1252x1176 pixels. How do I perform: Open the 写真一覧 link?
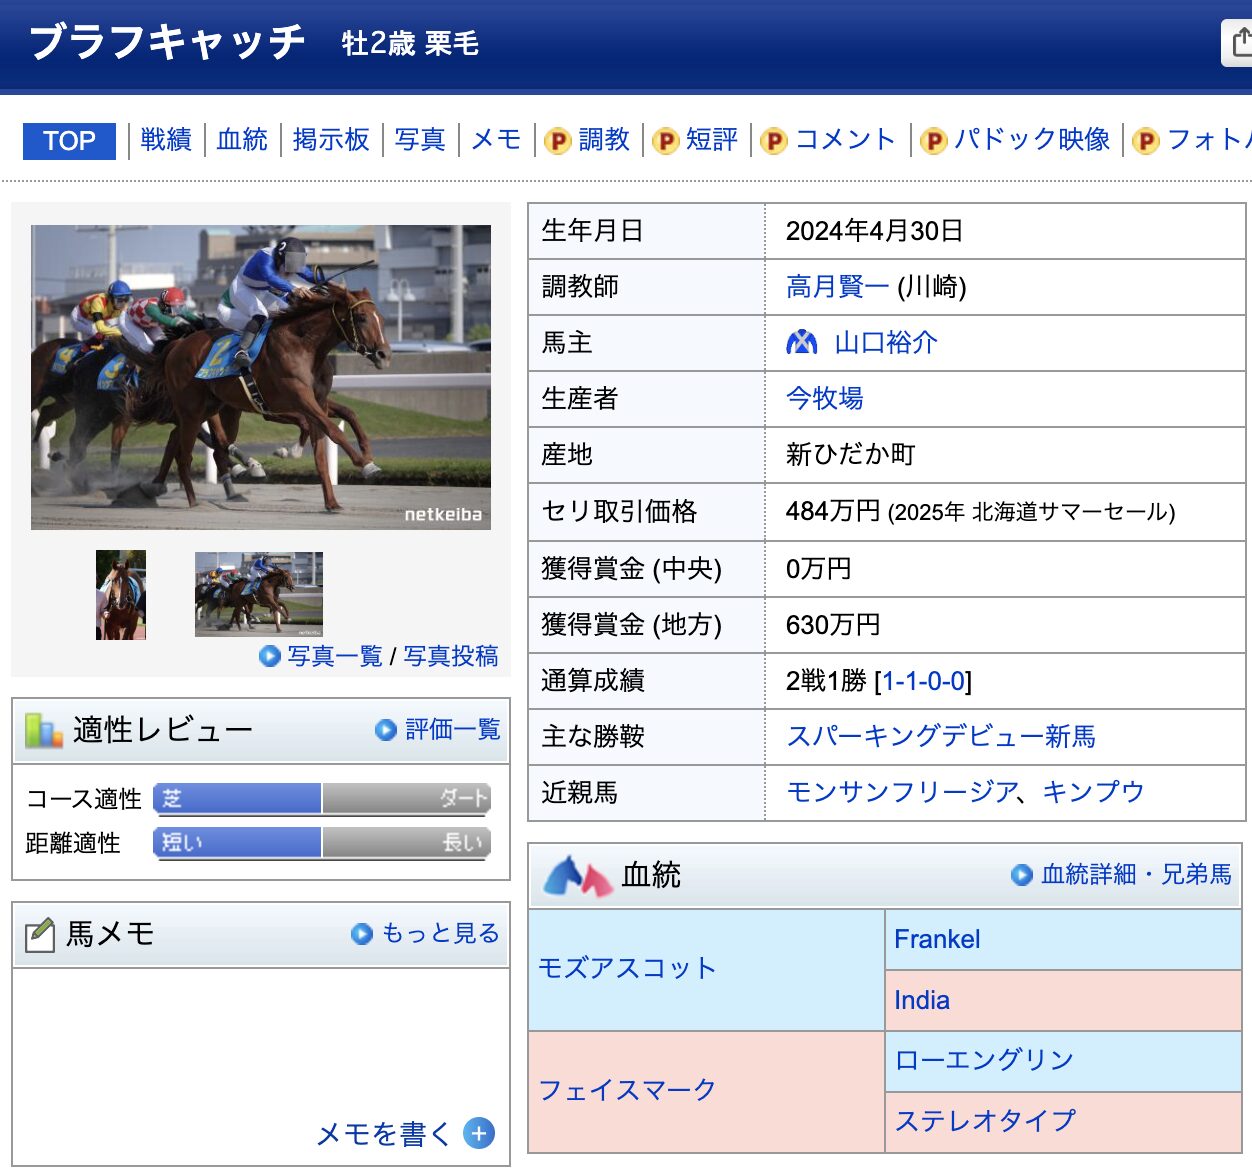[335, 656]
